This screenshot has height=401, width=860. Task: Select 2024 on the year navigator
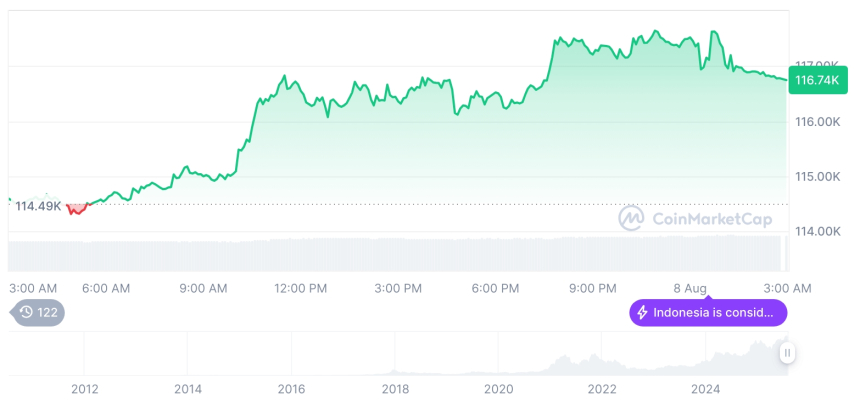[705, 388]
